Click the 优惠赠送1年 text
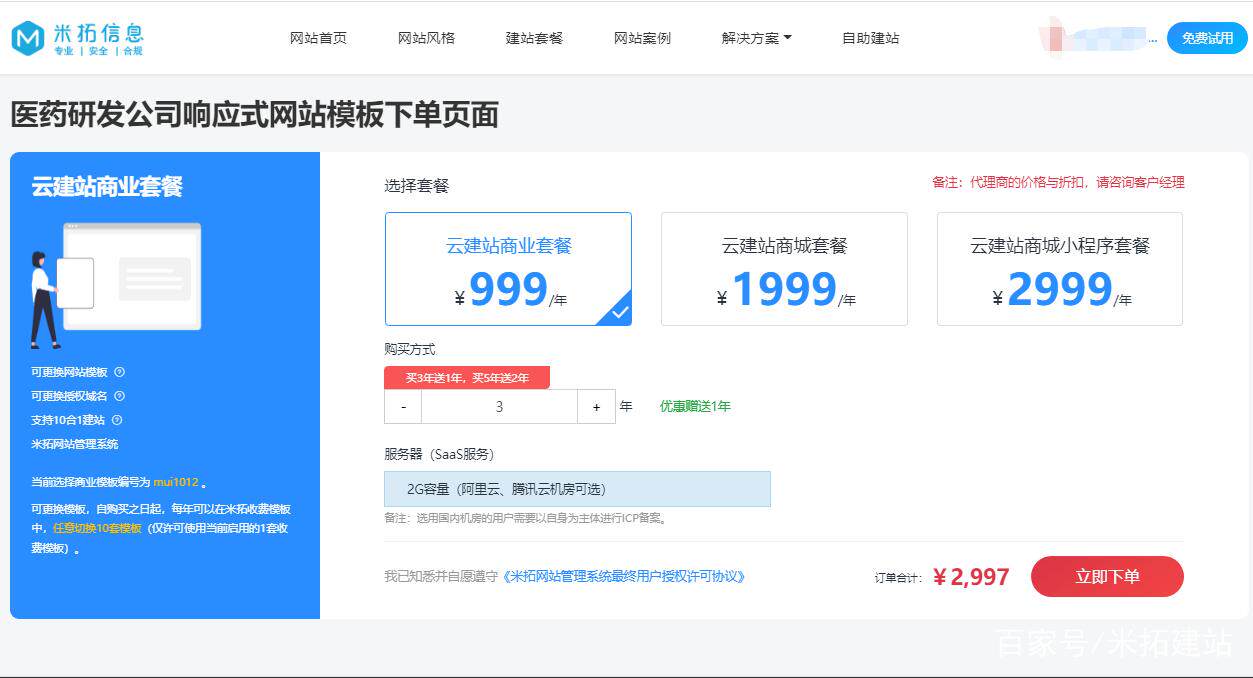Image resolution: width=1253 pixels, height=678 pixels. pos(695,406)
